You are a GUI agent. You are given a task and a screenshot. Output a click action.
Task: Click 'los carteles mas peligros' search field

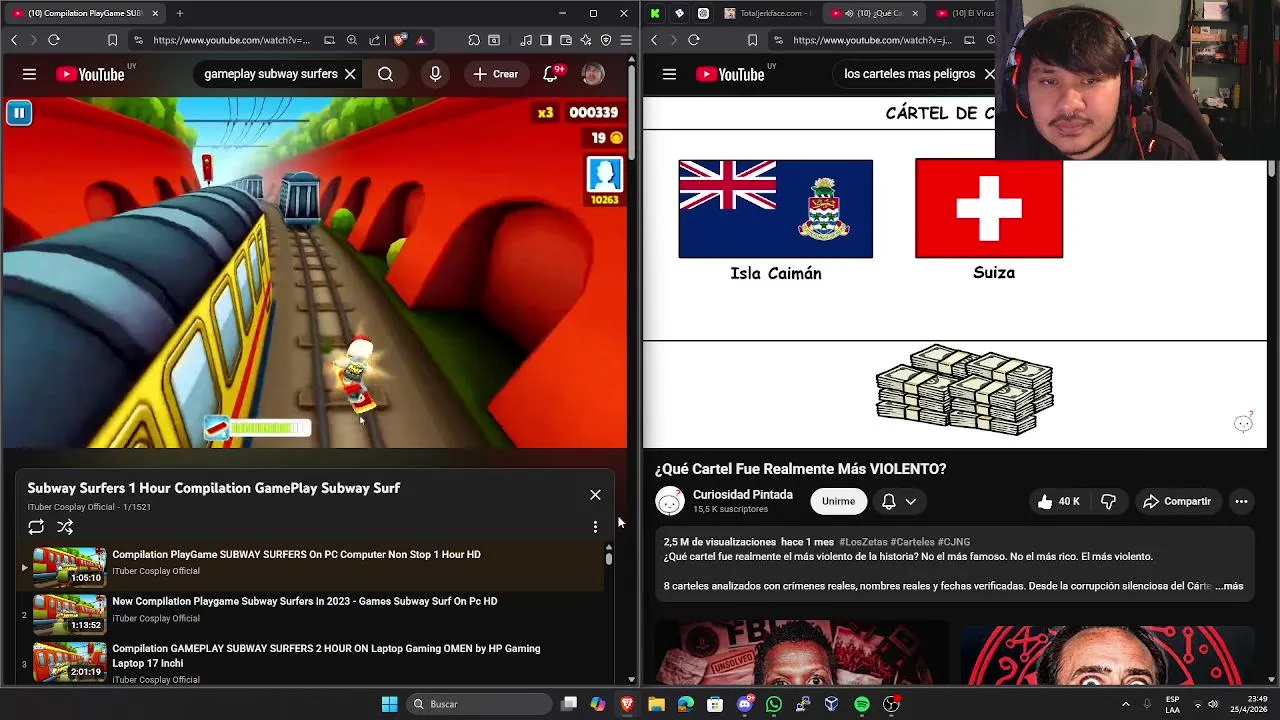tap(909, 74)
